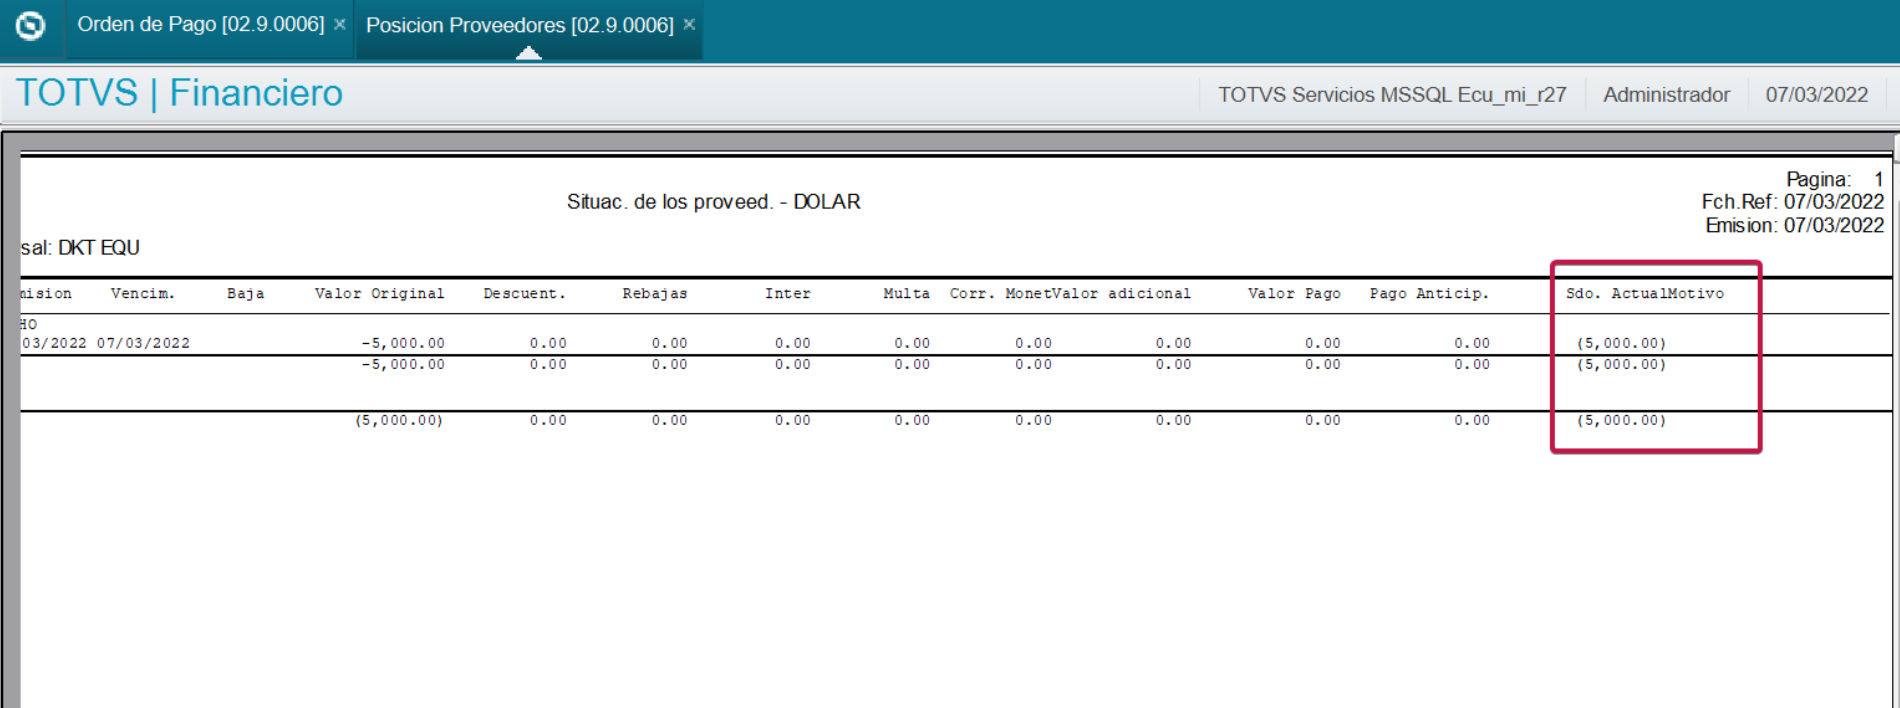Click the Inter column header
The image size is (1900, 708).
point(788,294)
